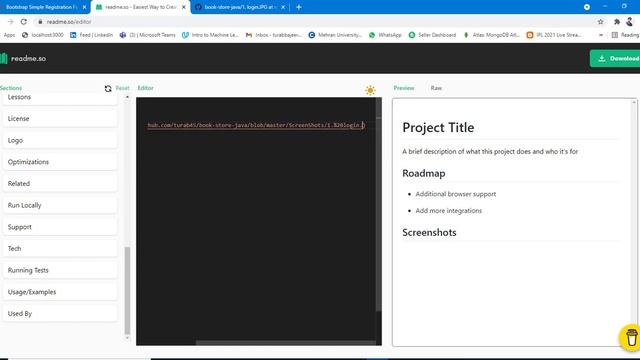Screen dimensions: 640x360
Task: Click the Download button
Action: click(x=615, y=58)
